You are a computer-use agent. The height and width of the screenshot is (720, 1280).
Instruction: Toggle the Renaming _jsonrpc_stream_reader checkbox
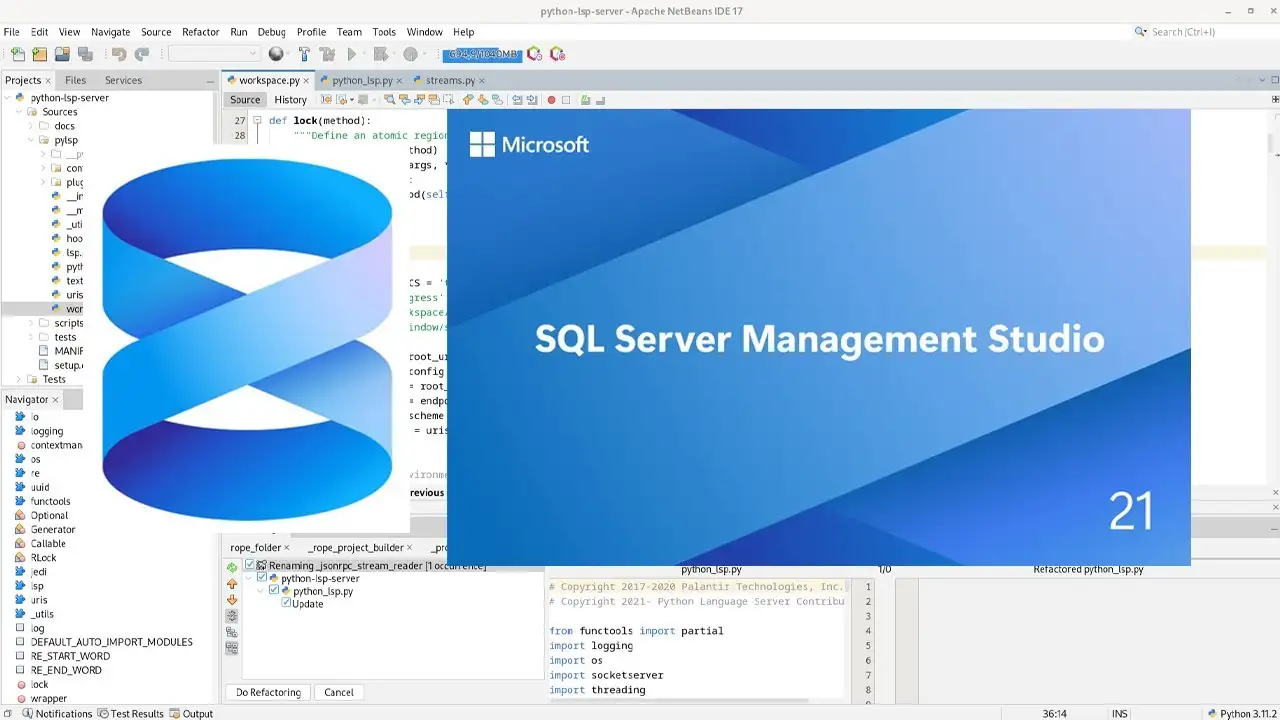(249, 565)
